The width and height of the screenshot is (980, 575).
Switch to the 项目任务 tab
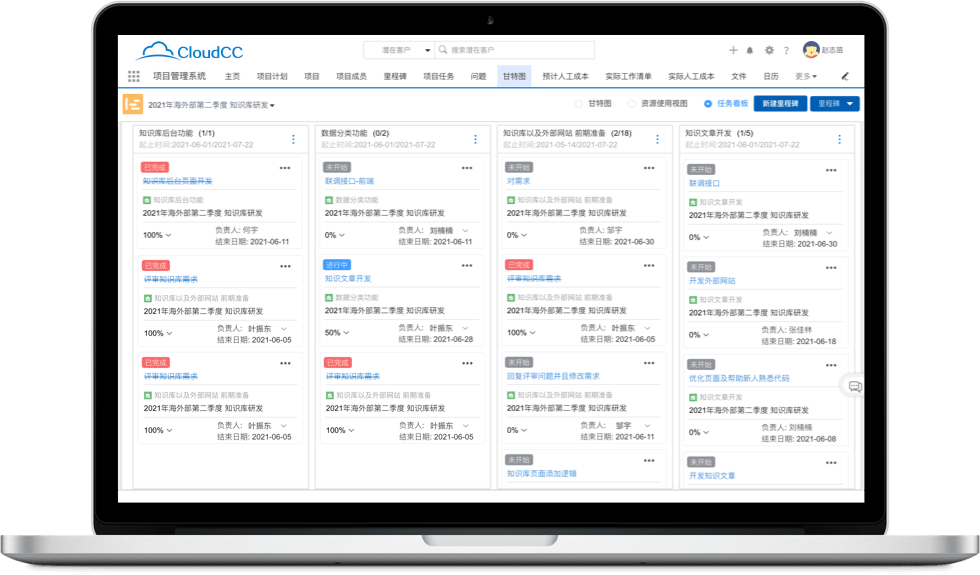[438, 76]
